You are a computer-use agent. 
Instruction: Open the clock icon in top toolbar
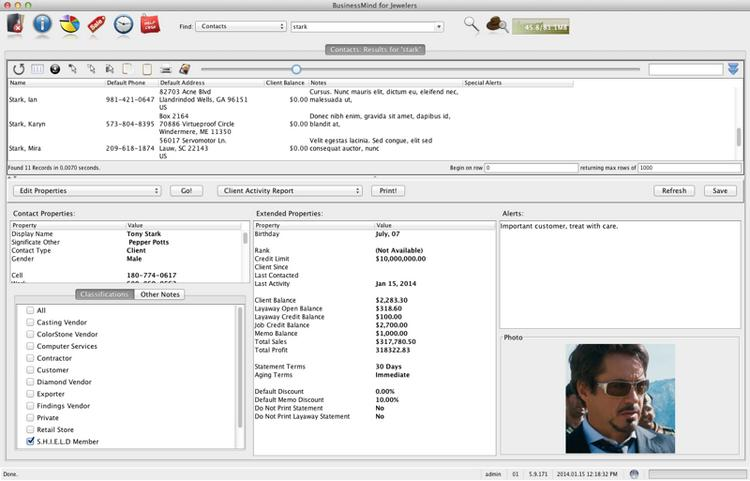click(x=123, y=24)
